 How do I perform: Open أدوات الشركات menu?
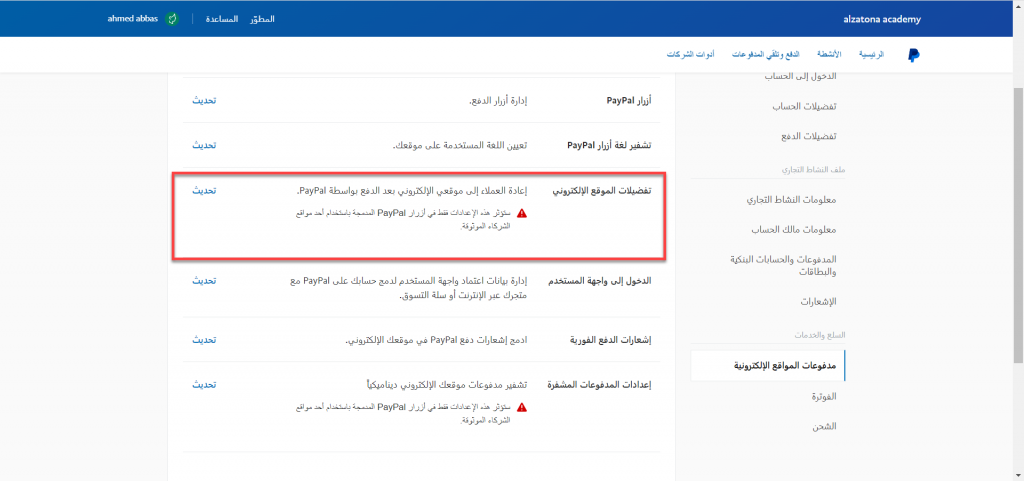[x=690, y=55]
